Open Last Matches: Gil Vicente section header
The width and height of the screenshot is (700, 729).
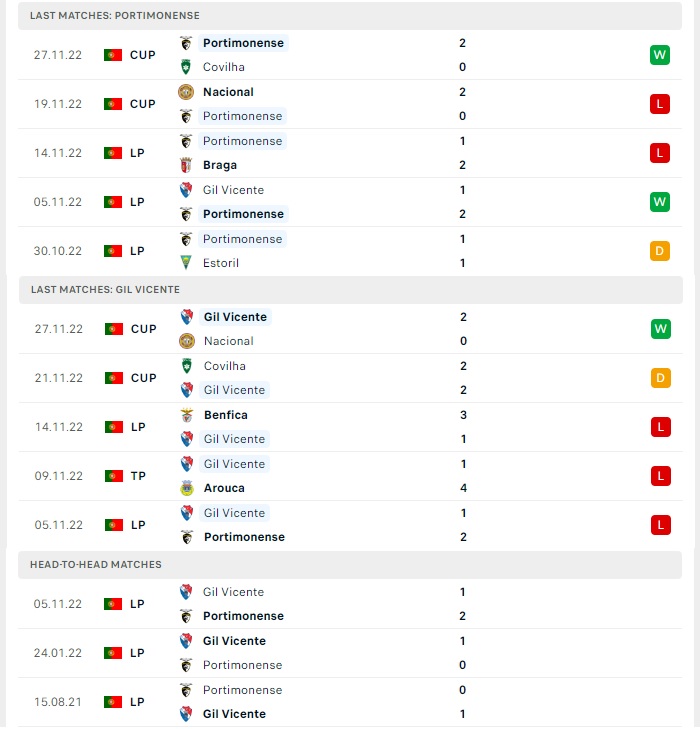tap(351, 290)
